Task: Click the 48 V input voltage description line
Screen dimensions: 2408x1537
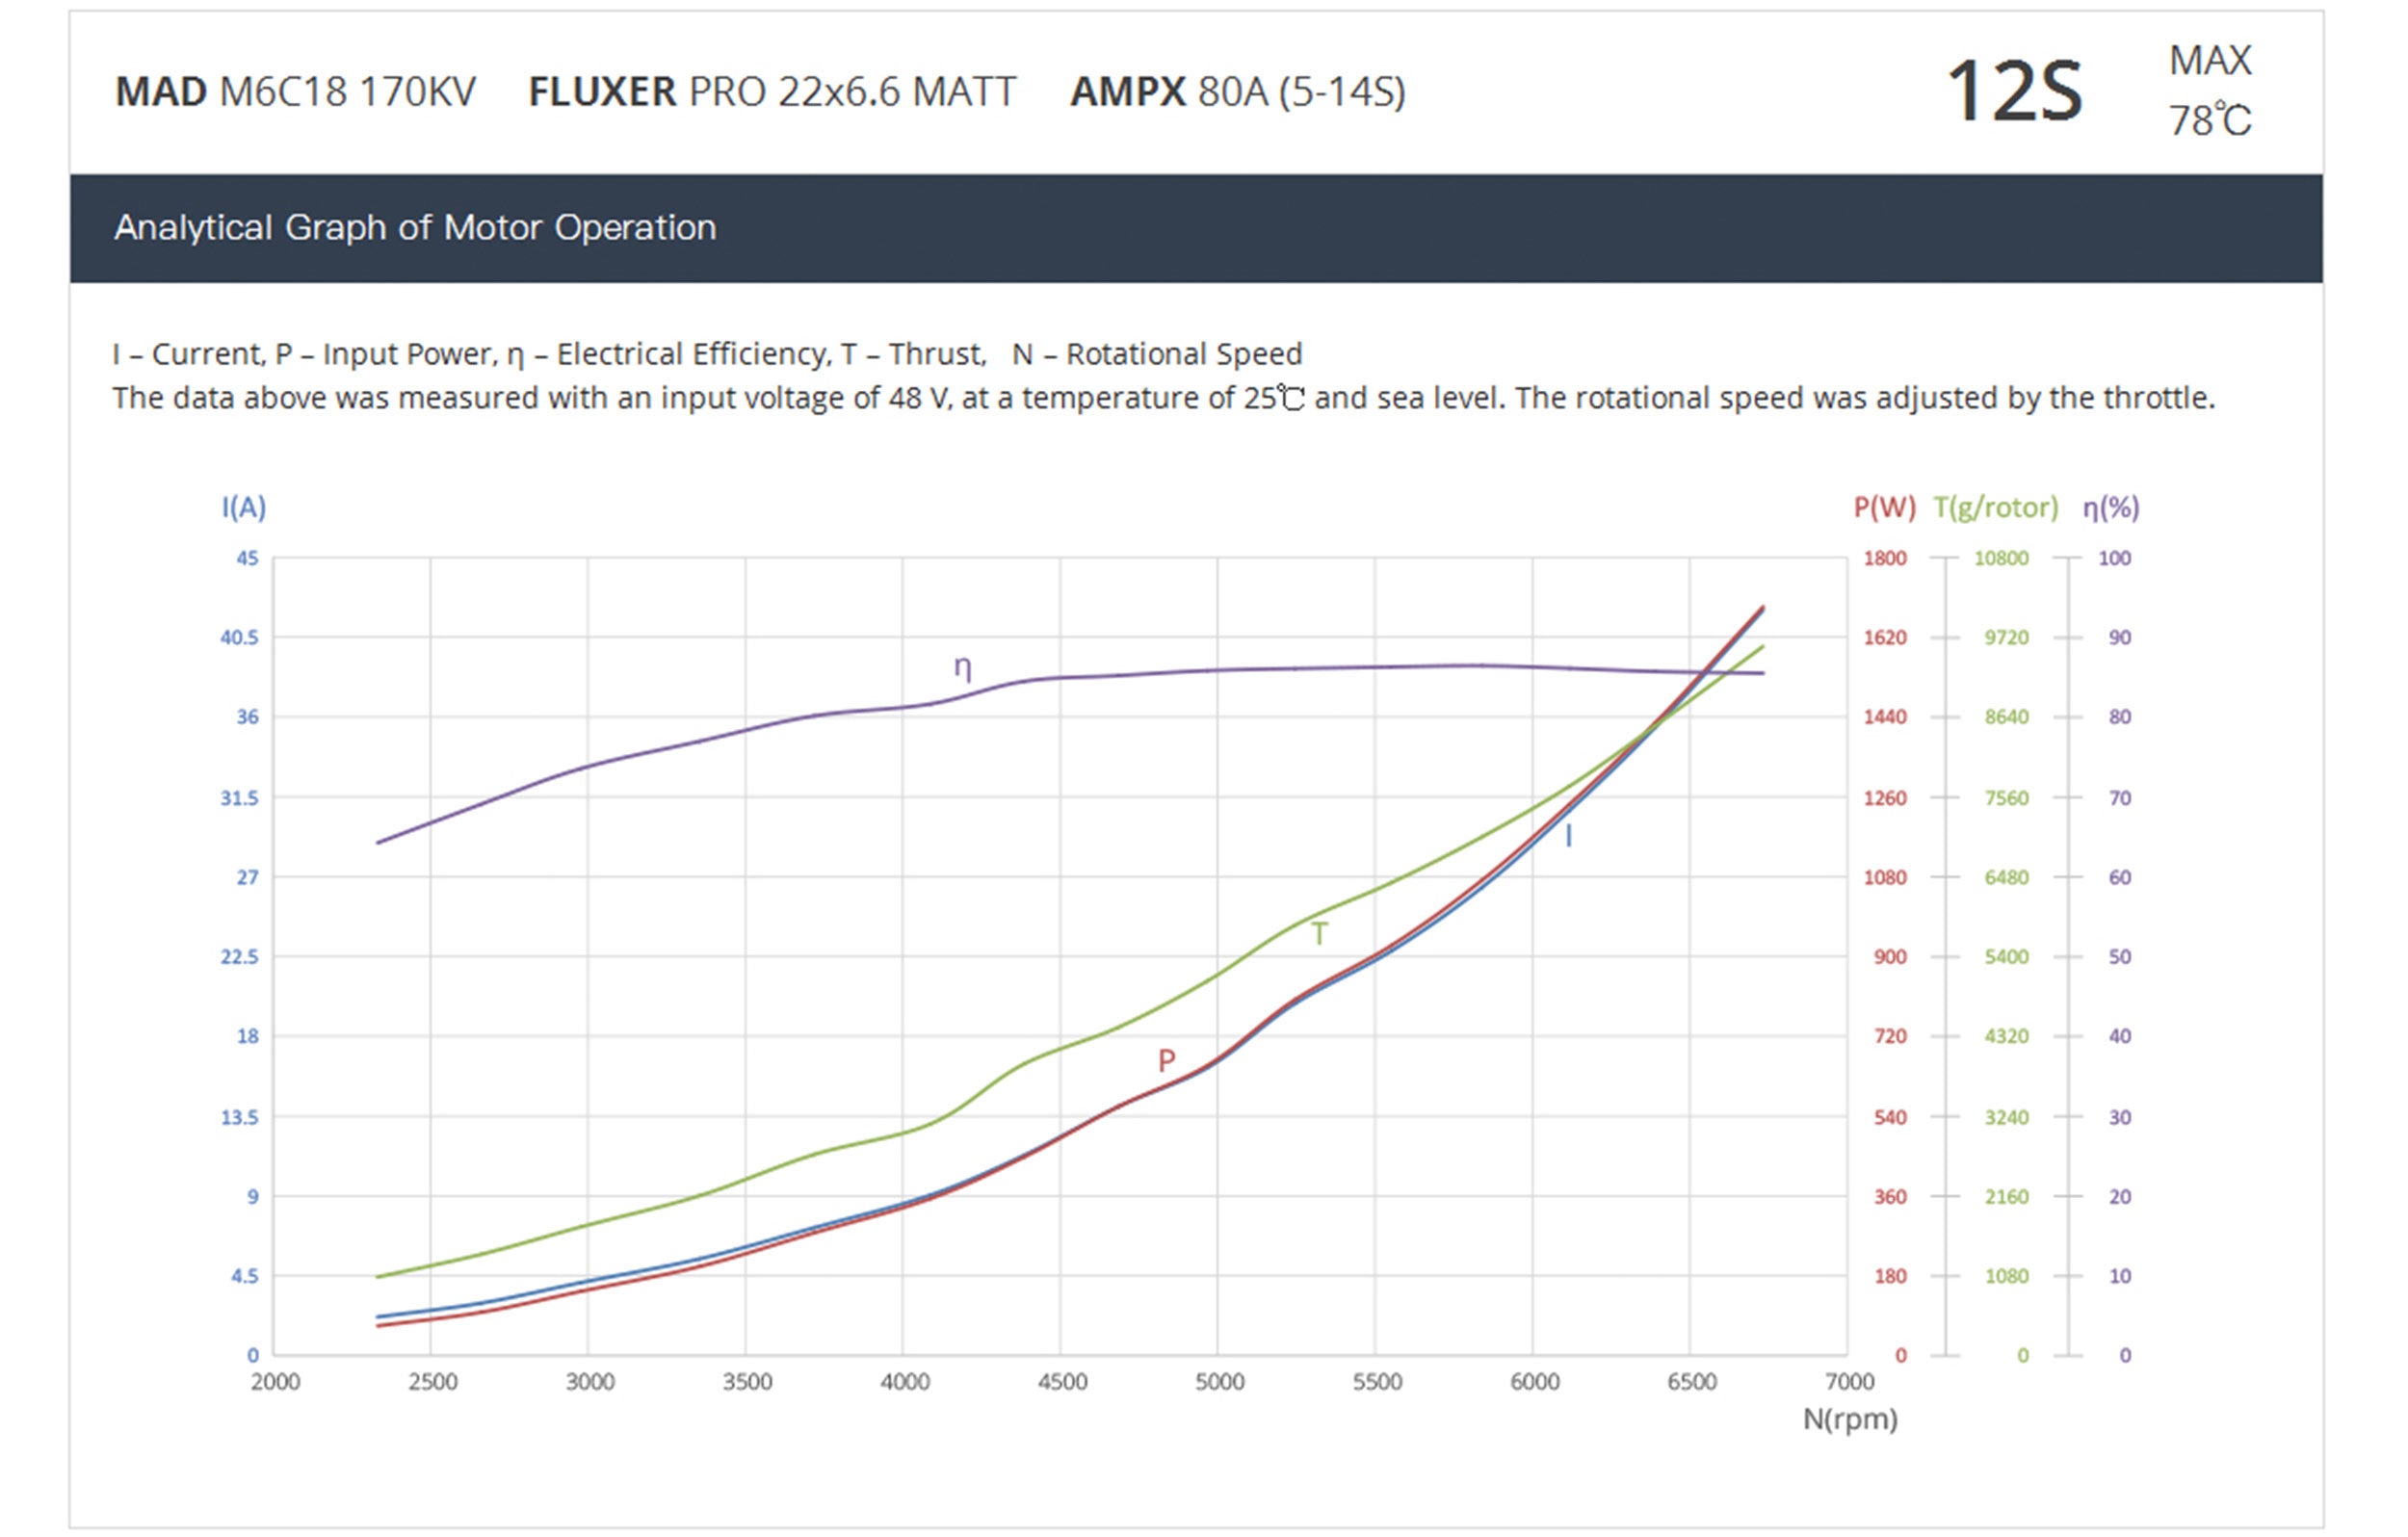Action: (x=1163, y=398)
